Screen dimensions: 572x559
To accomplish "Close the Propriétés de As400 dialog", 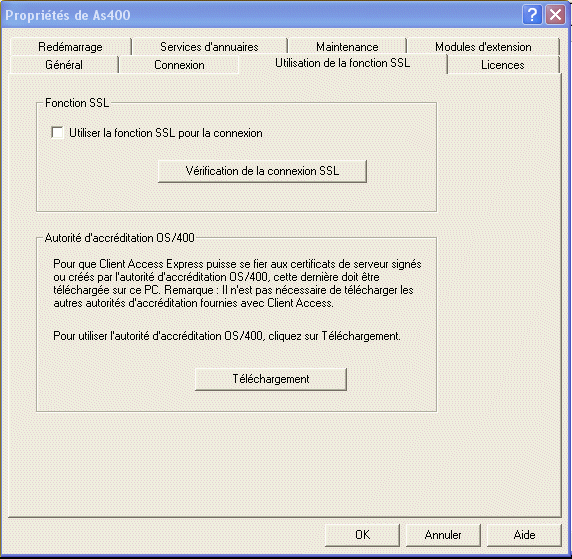I will 555,15.
